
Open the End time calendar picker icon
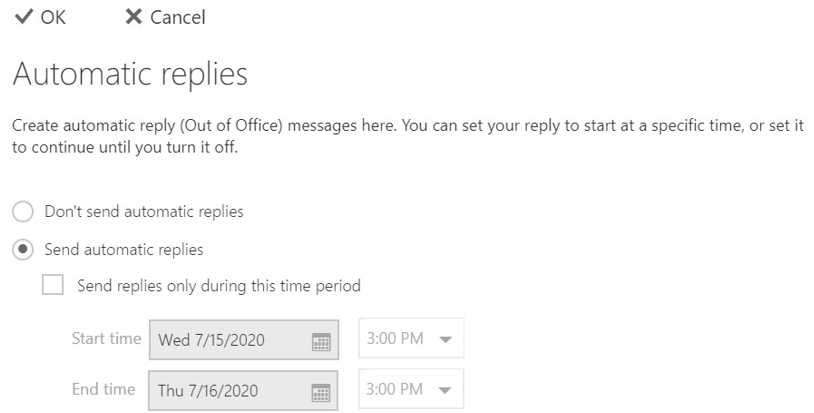(321, 392)
